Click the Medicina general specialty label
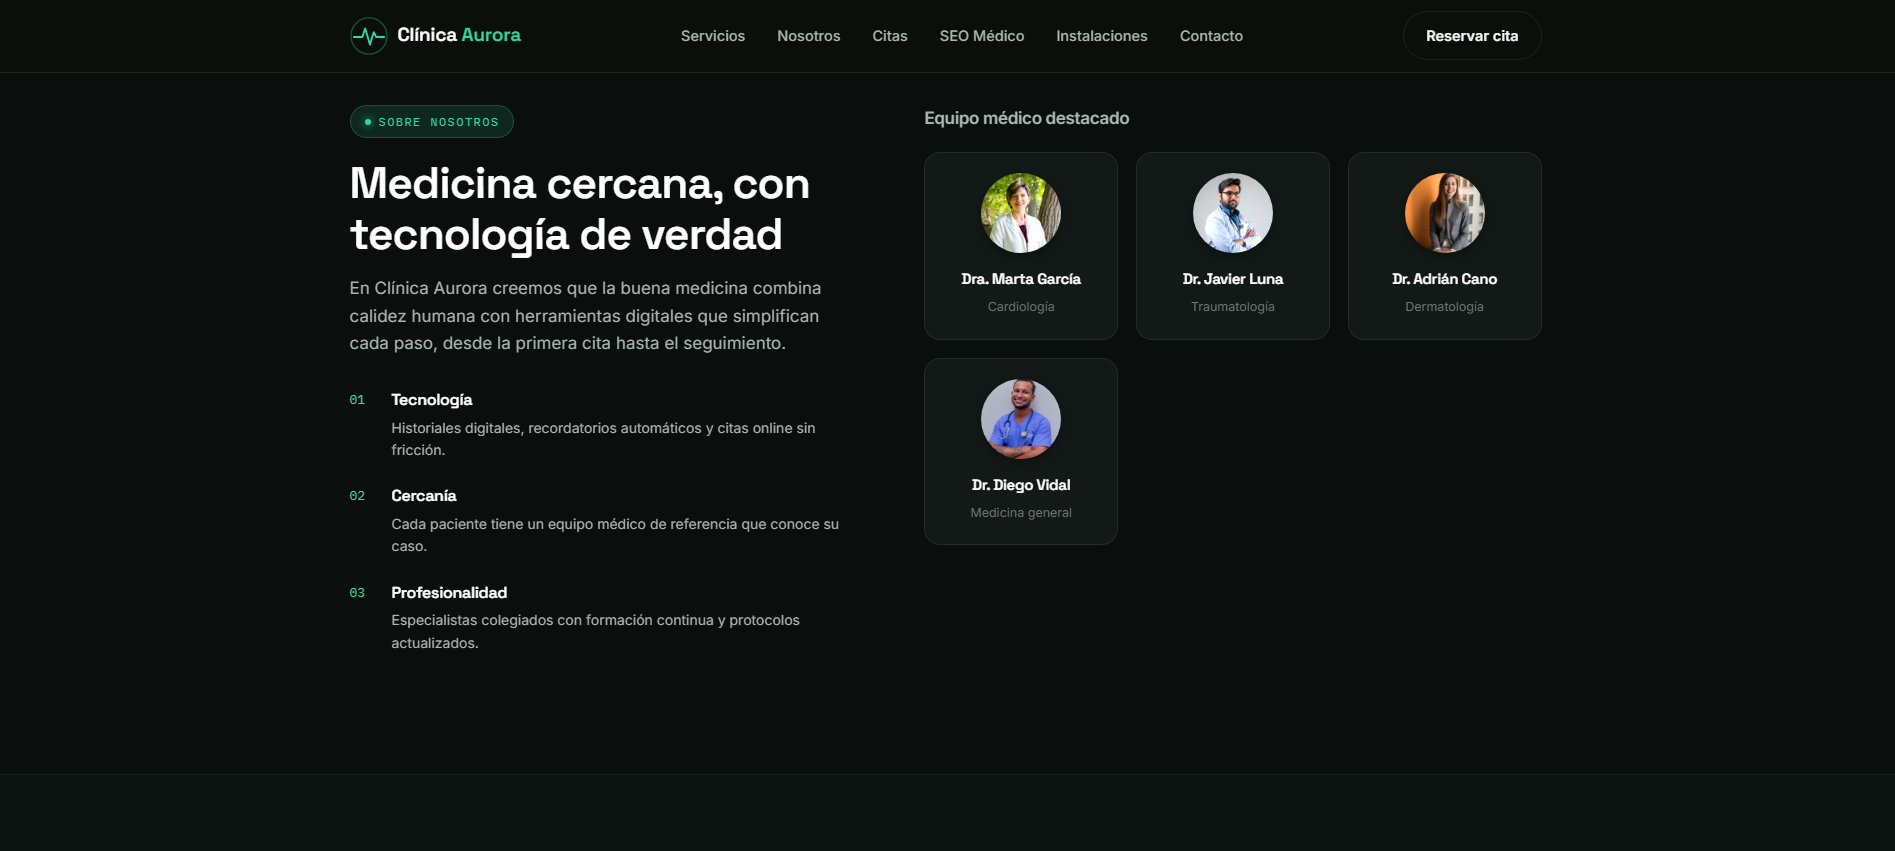The height and width of the screenshot is (851, 1895). [x=1021, y=513]
